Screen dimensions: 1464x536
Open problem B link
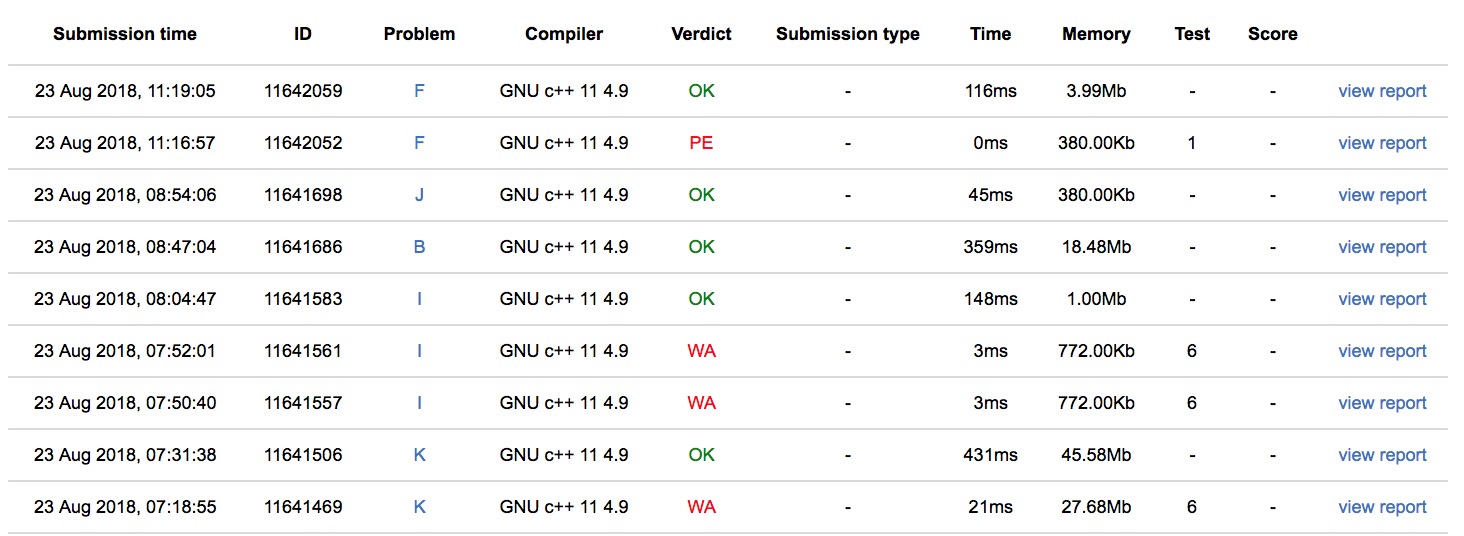(419, 247)
